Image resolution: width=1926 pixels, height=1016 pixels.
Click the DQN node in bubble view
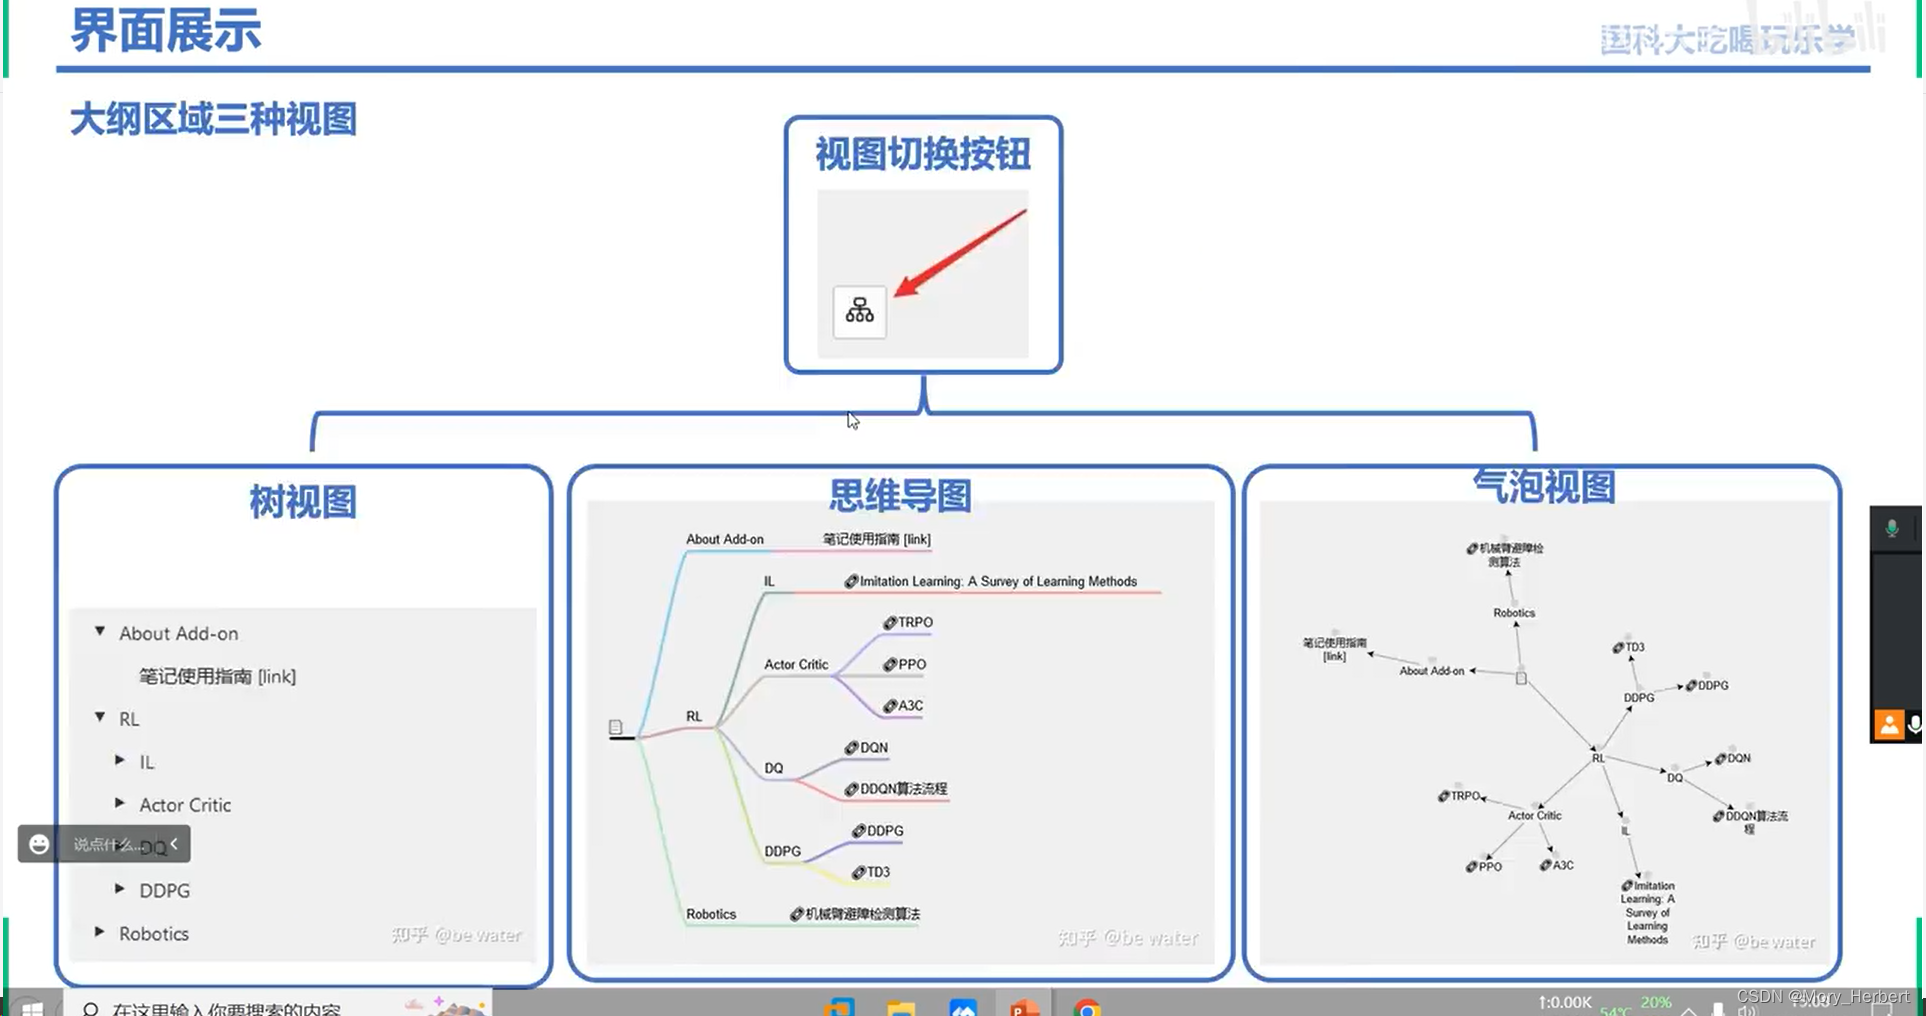pos(1733,758)
